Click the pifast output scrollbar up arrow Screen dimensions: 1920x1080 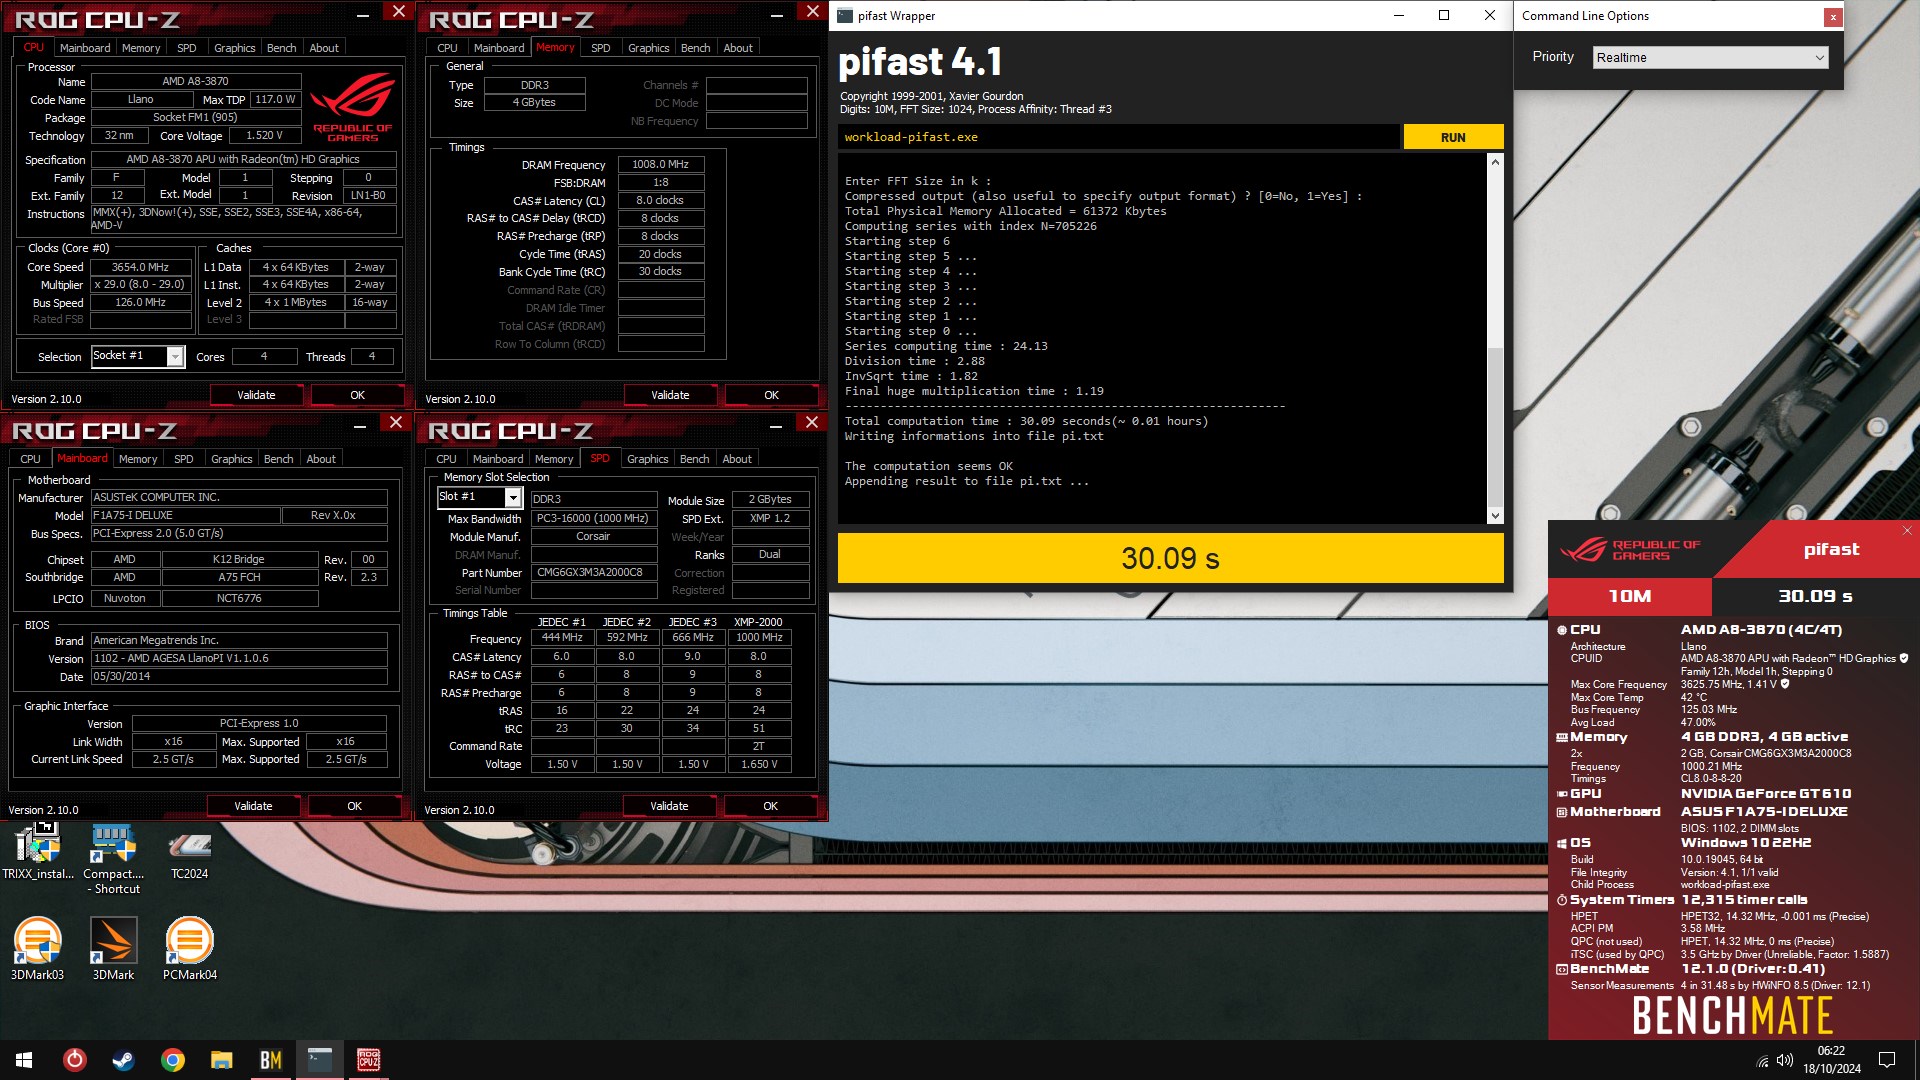click(1495, 162)
